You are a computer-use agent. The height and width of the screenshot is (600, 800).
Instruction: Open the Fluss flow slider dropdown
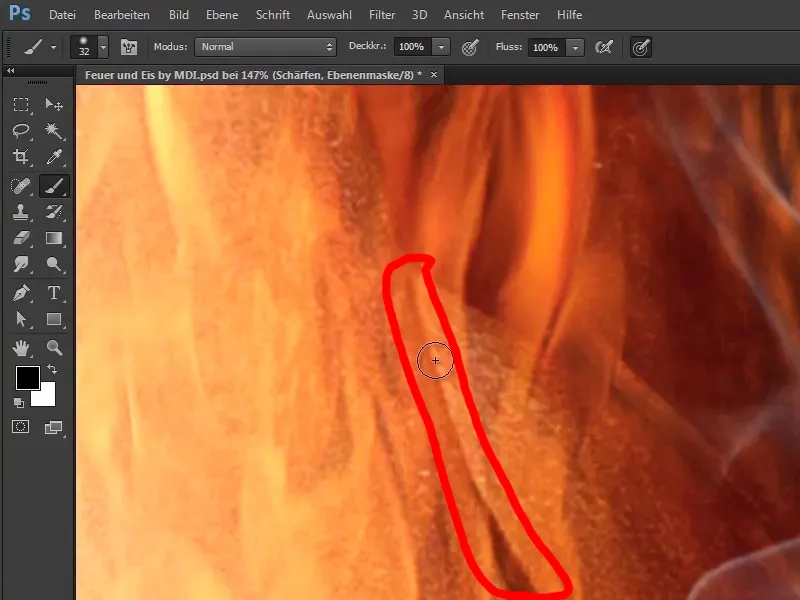tap(576, 47)
